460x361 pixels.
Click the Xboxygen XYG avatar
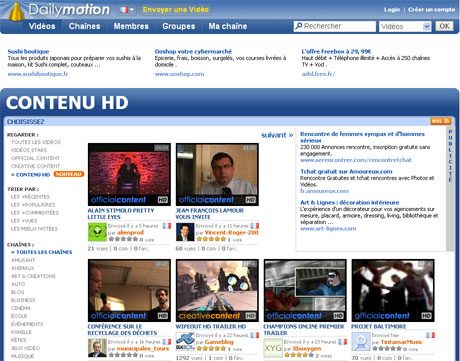(273, 348)
